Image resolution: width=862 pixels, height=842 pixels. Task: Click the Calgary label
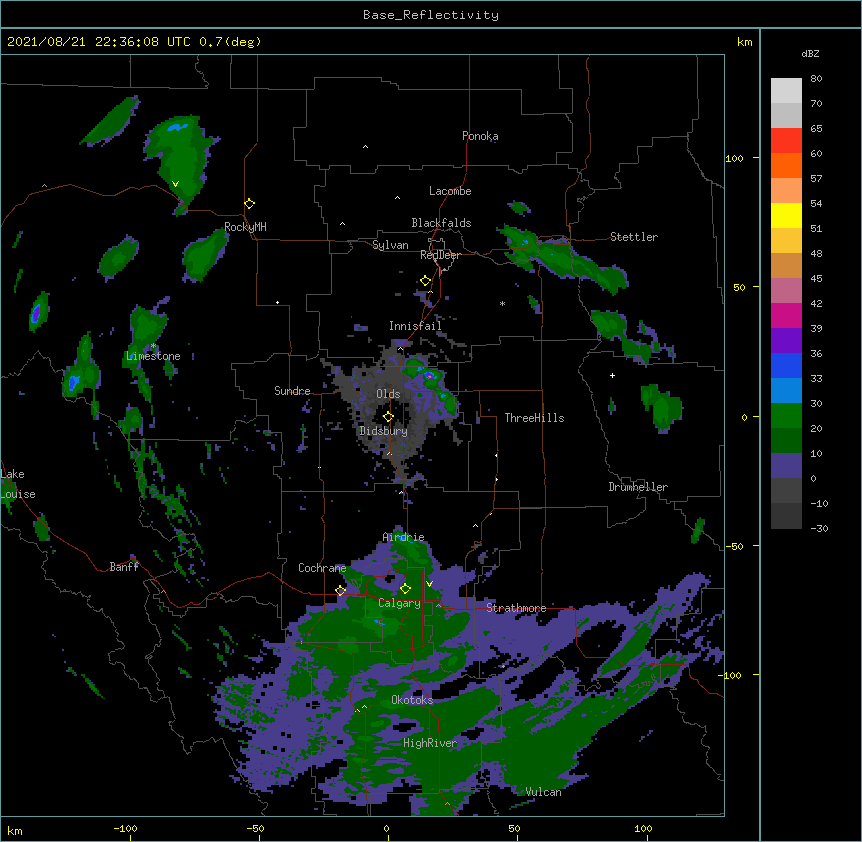[x=399, y=603]
